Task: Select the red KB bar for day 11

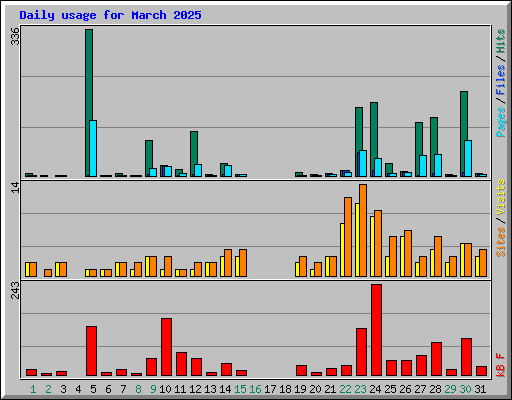Action: [x=181, y=364]
